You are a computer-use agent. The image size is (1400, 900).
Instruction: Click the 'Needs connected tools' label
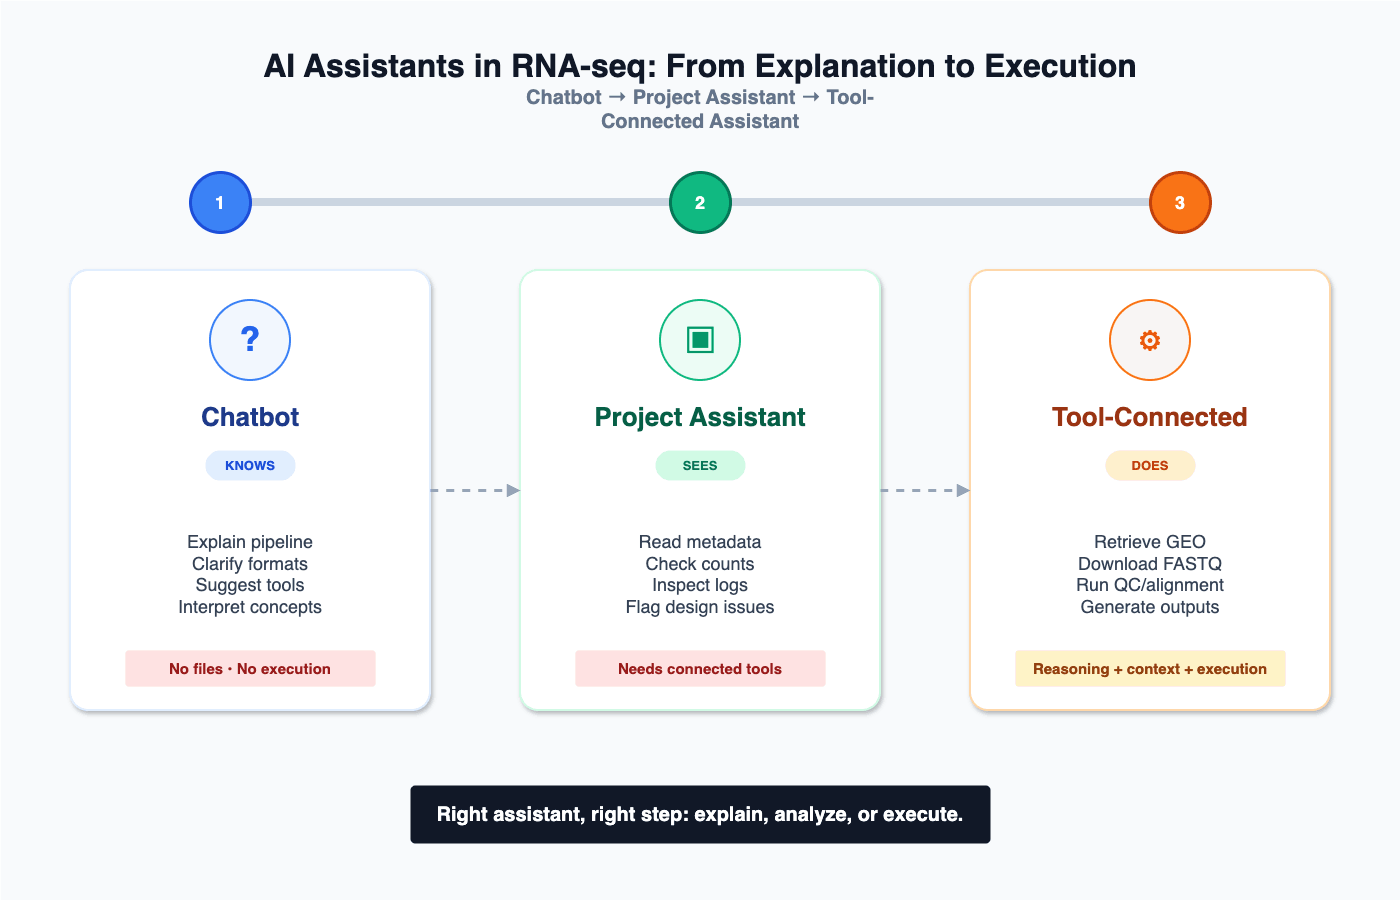point(700,669)
